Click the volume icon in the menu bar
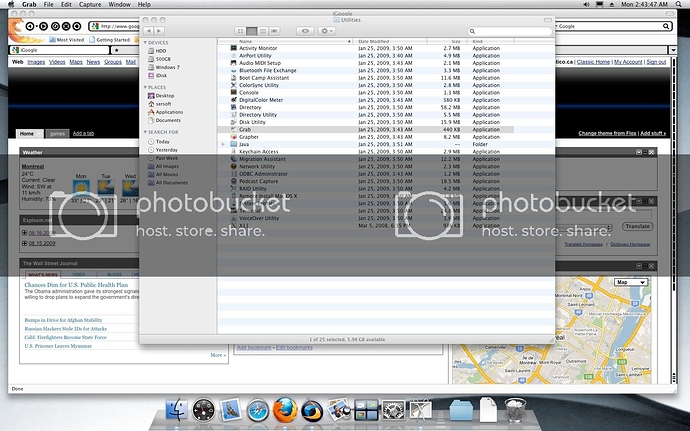 pyautogui.click(x=586, y=4)
